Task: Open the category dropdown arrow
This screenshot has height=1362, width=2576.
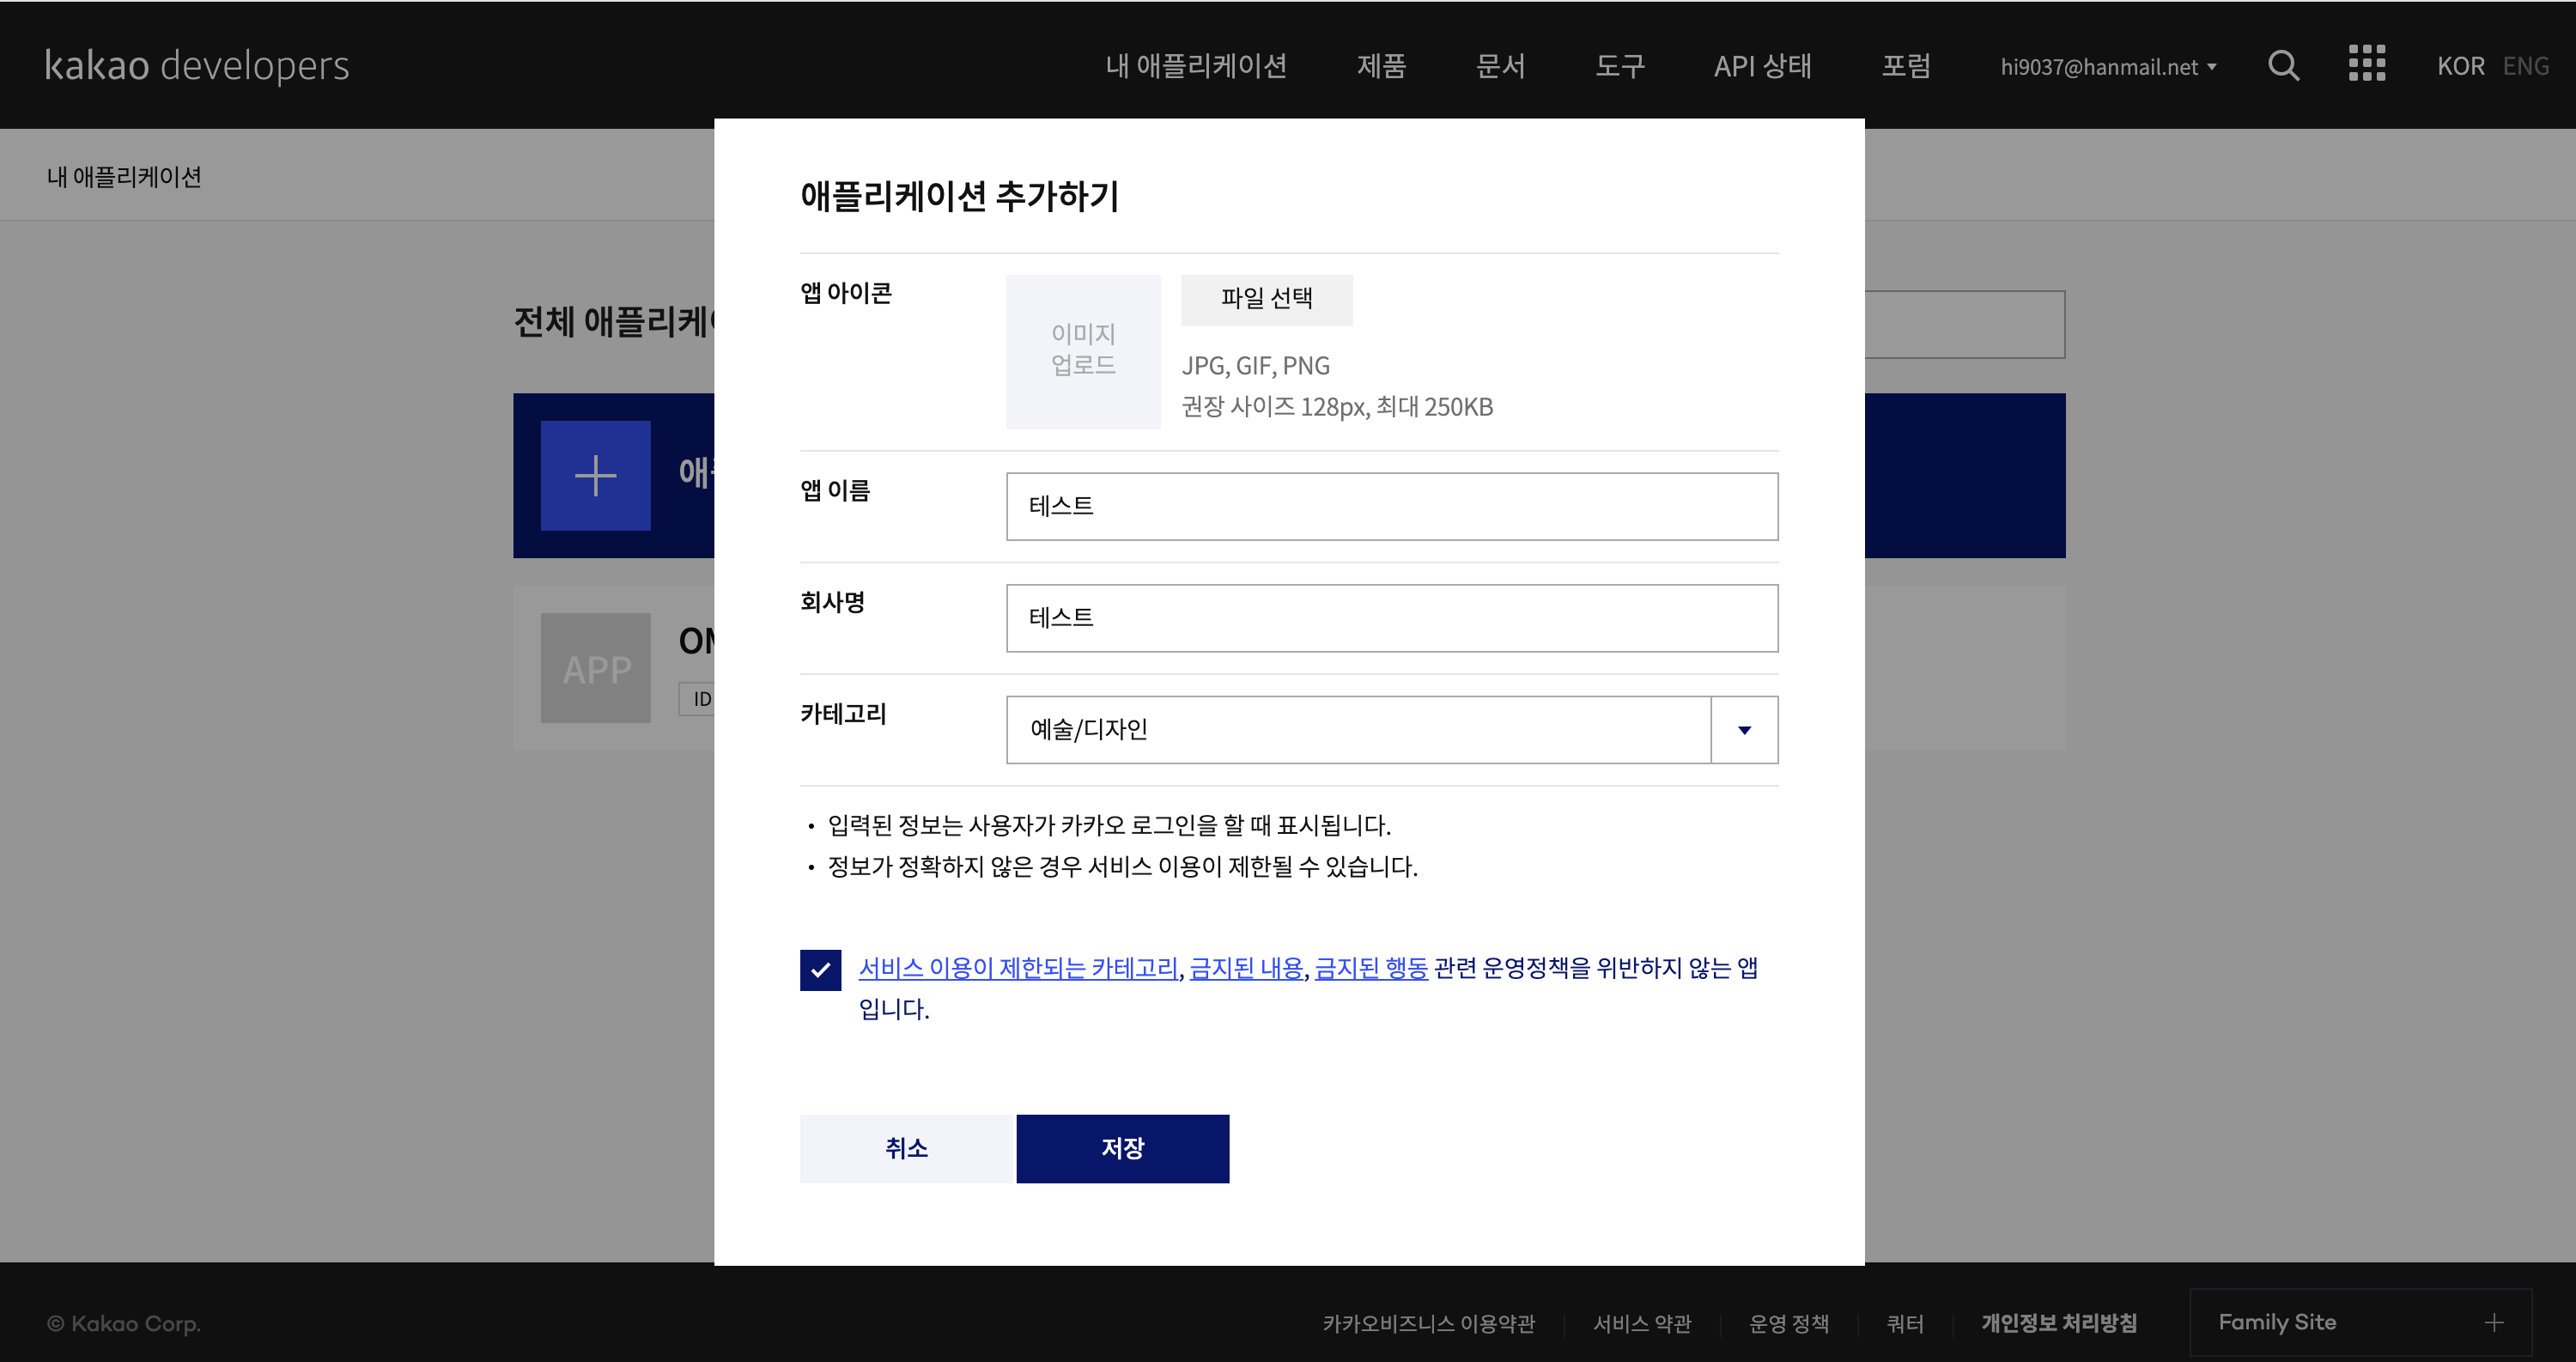Action: pos(1744,730)
